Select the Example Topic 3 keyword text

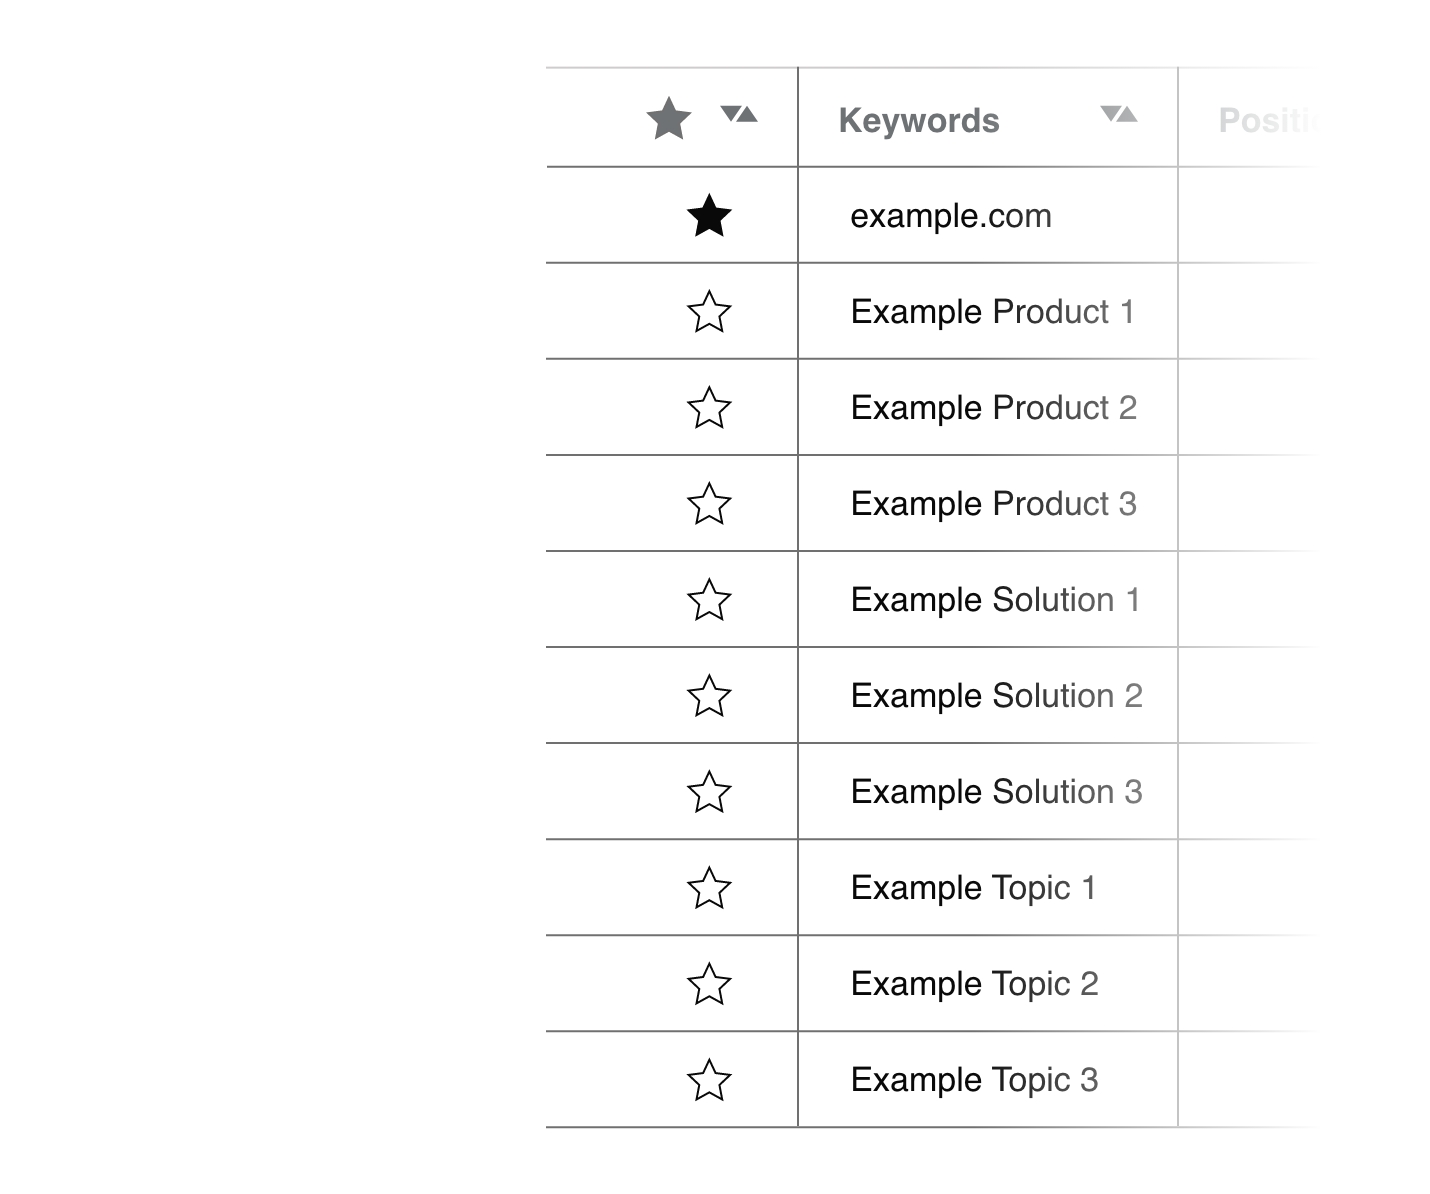tap(975, 1080)
